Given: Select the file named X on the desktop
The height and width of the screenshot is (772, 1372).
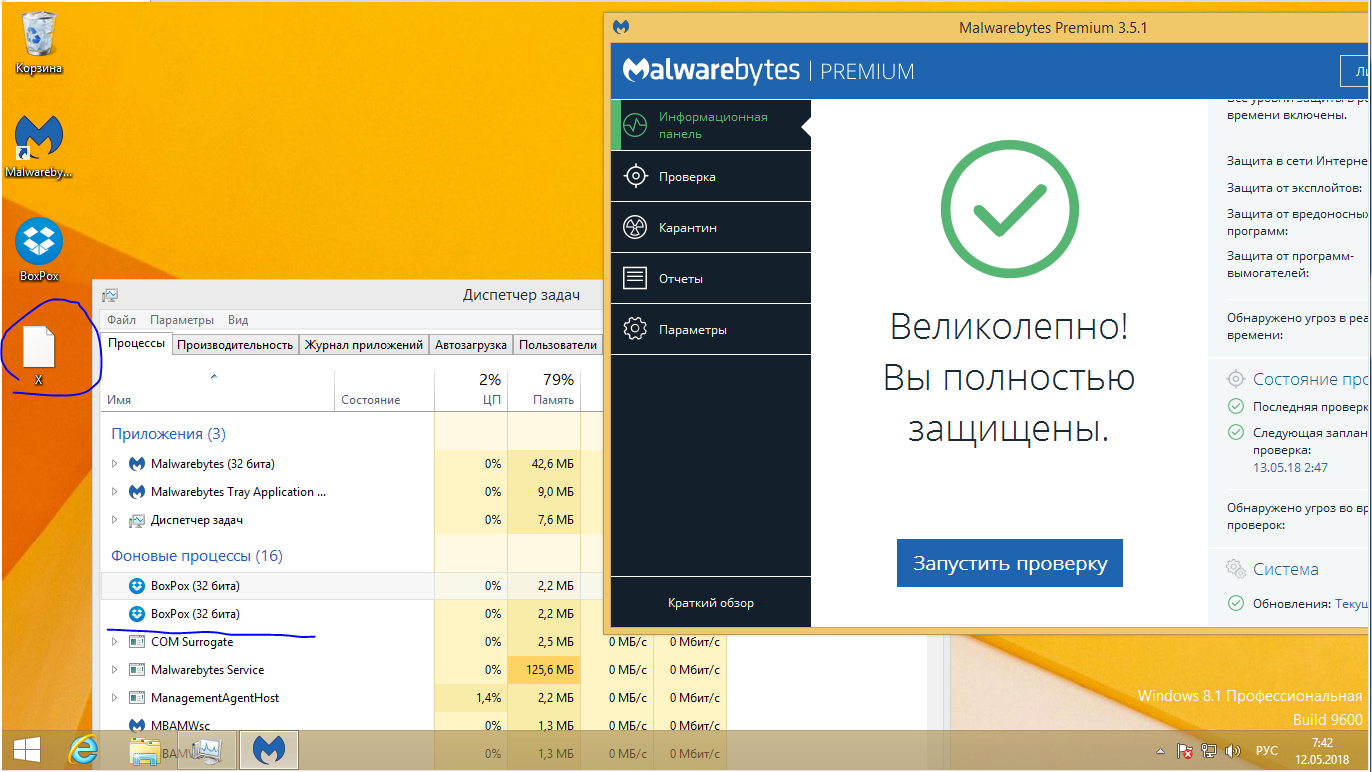Looking at the screenshot, I should (x=39, y=355).
